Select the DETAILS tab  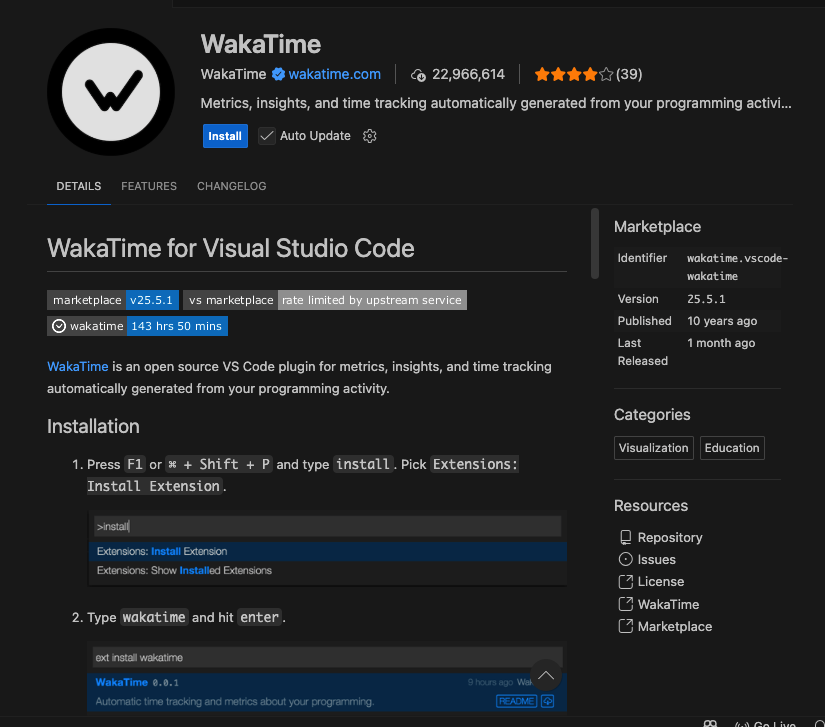tap(78, 186)
